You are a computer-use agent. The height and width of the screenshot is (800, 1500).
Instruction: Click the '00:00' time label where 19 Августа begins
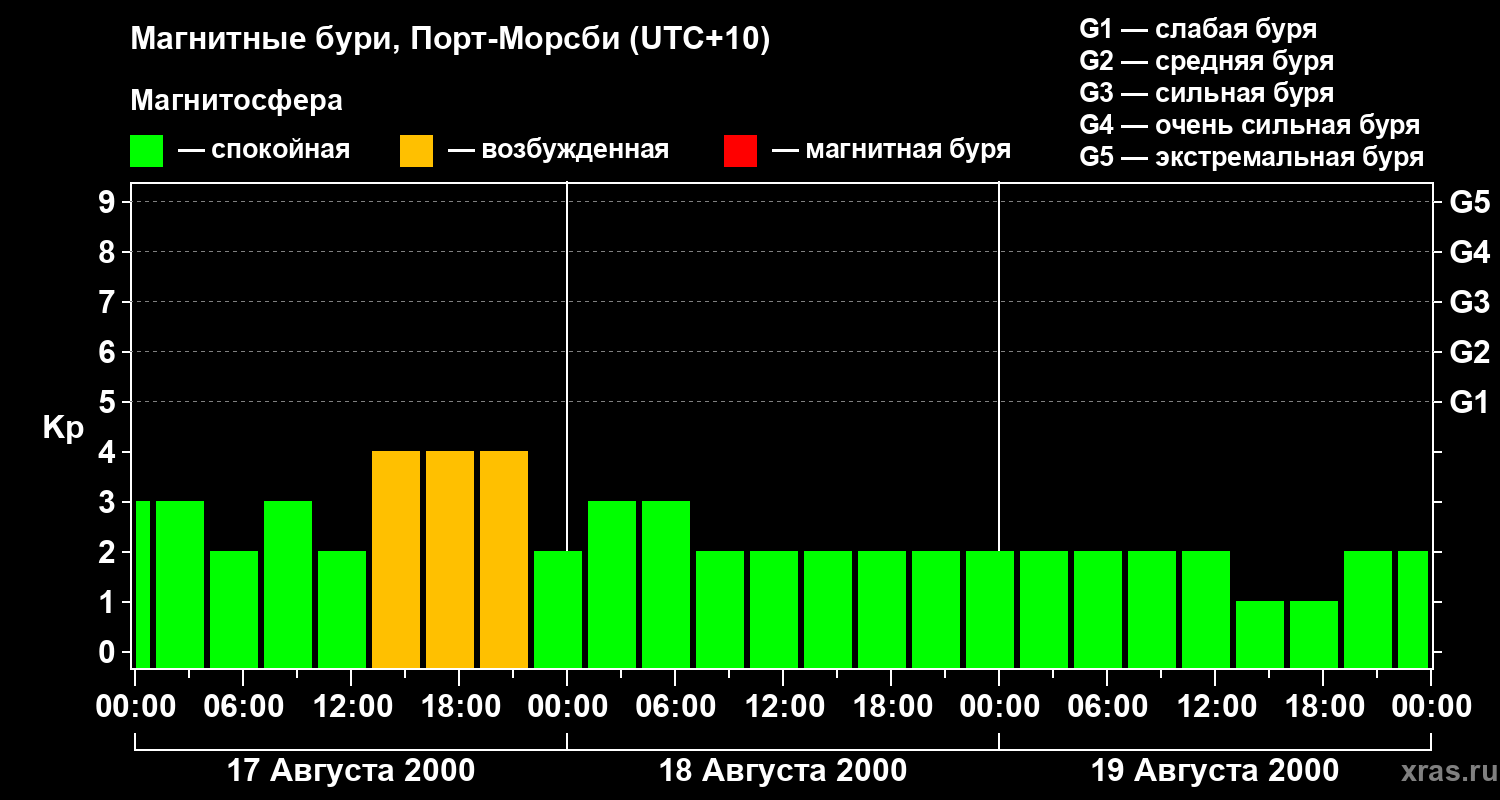pos(999,707)
